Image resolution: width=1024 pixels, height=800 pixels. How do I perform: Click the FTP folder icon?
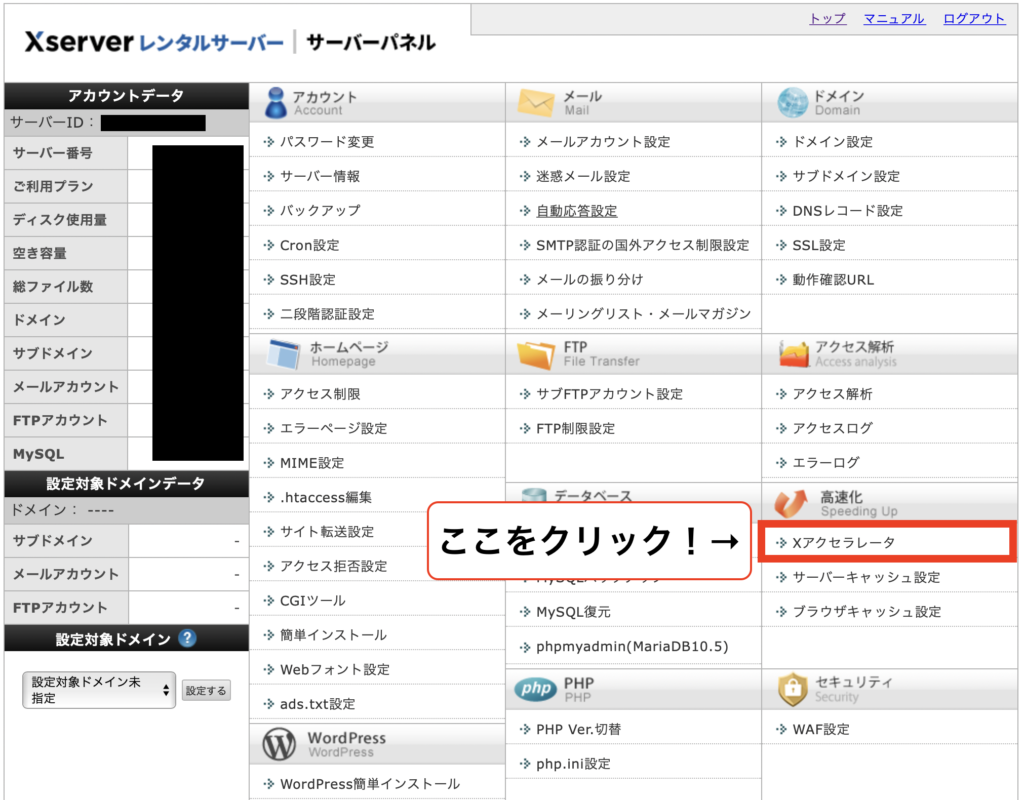coord(536,354)
